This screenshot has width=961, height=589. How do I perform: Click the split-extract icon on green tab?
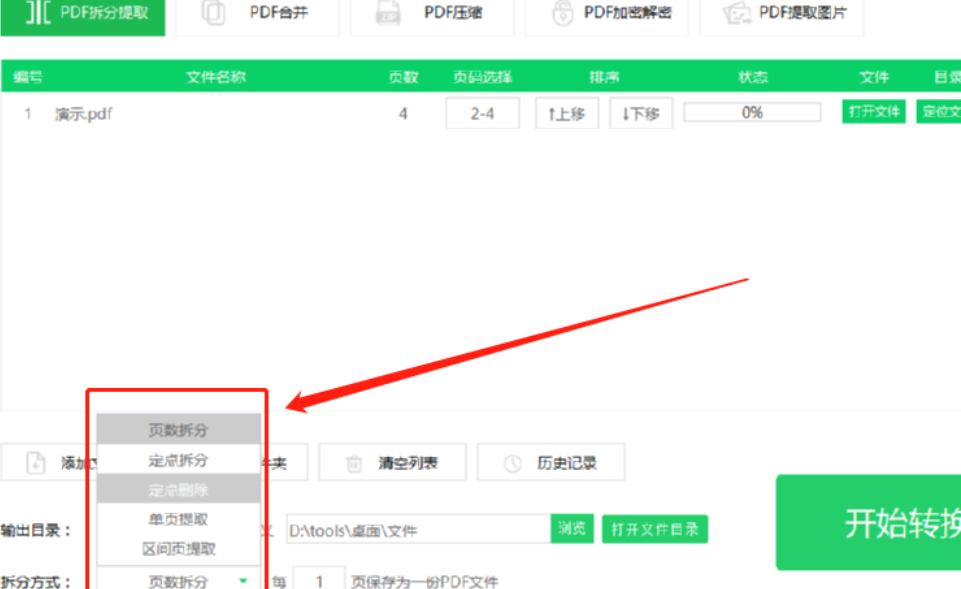point(38,12)
